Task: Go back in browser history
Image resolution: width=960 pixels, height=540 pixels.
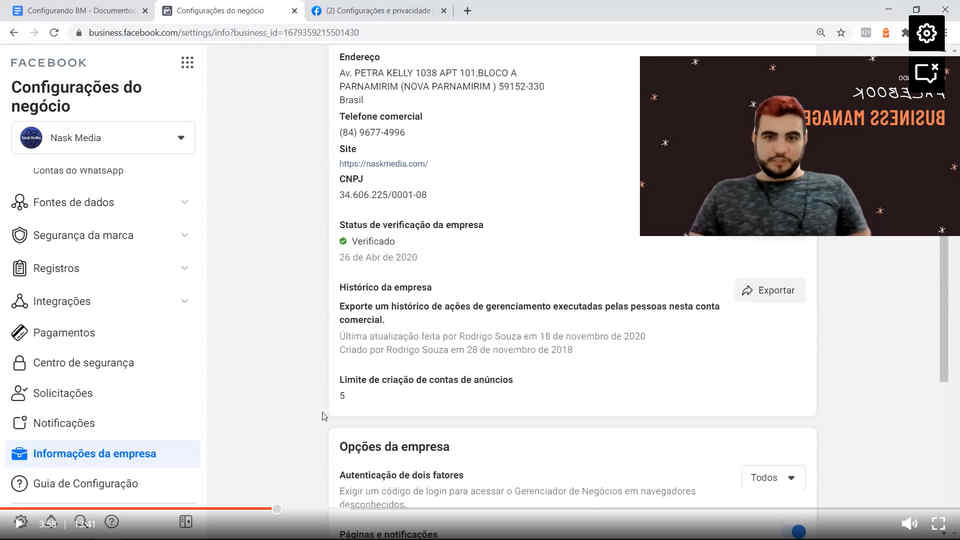Action: [14, 32]
